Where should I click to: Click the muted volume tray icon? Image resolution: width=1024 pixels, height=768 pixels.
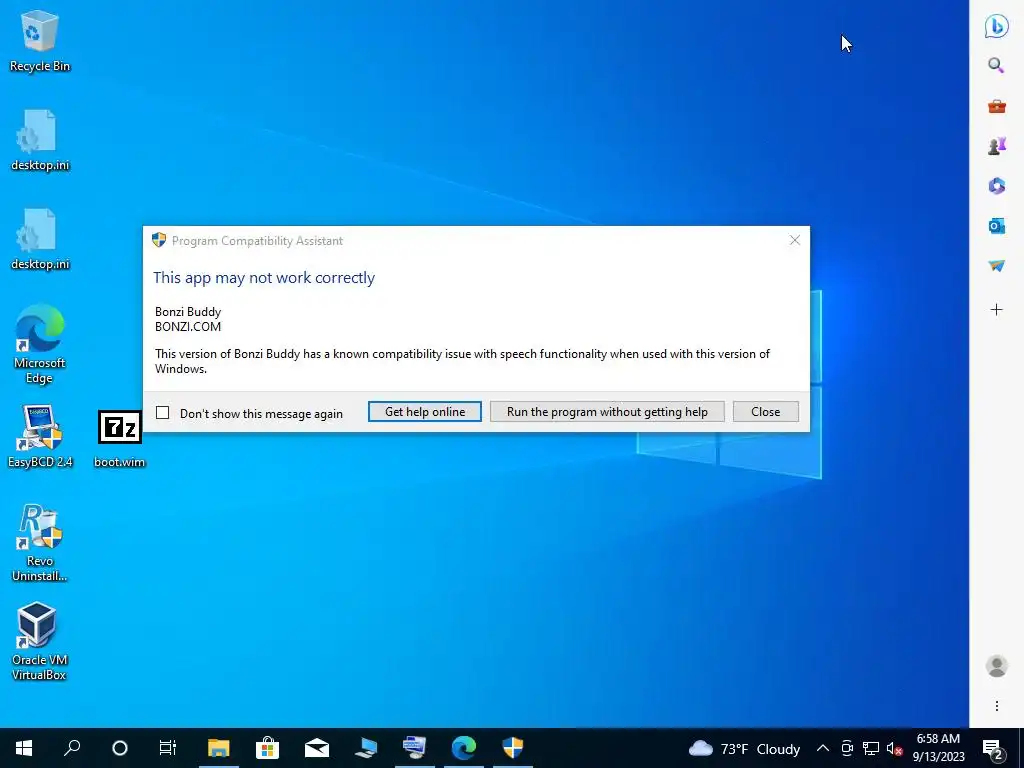(x=895, y=748)
